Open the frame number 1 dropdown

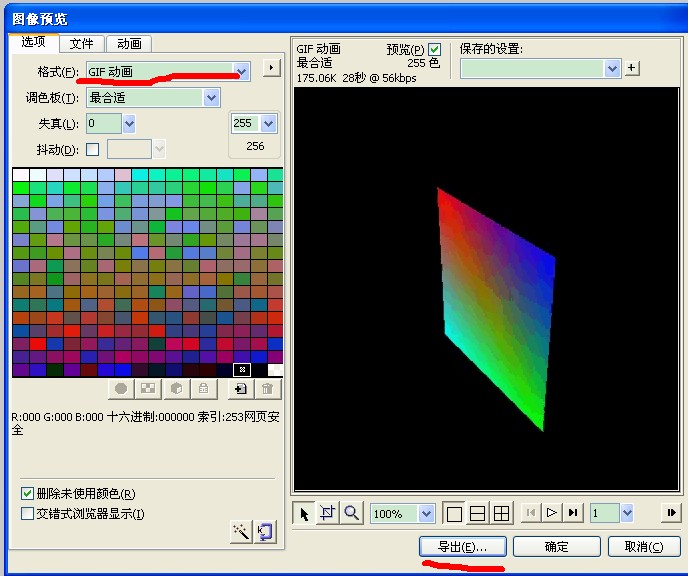627,513
